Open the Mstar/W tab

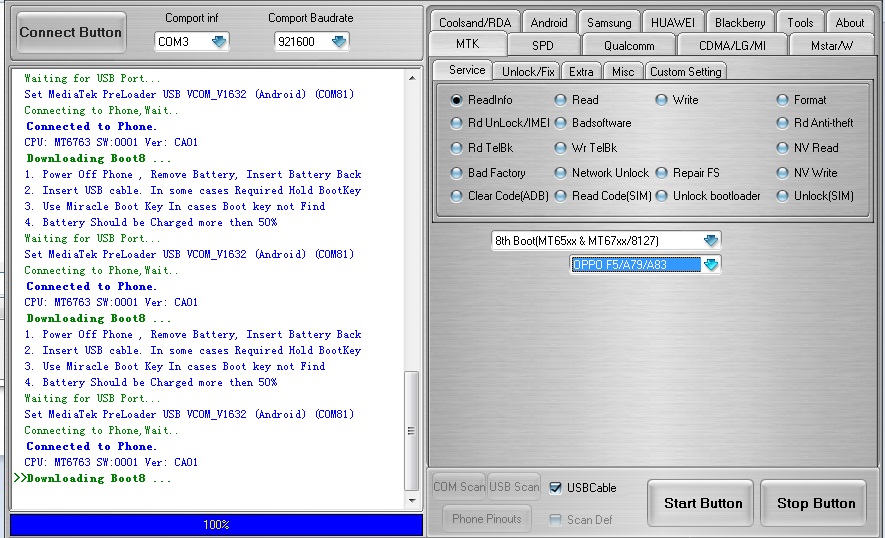tap(831, 45)
